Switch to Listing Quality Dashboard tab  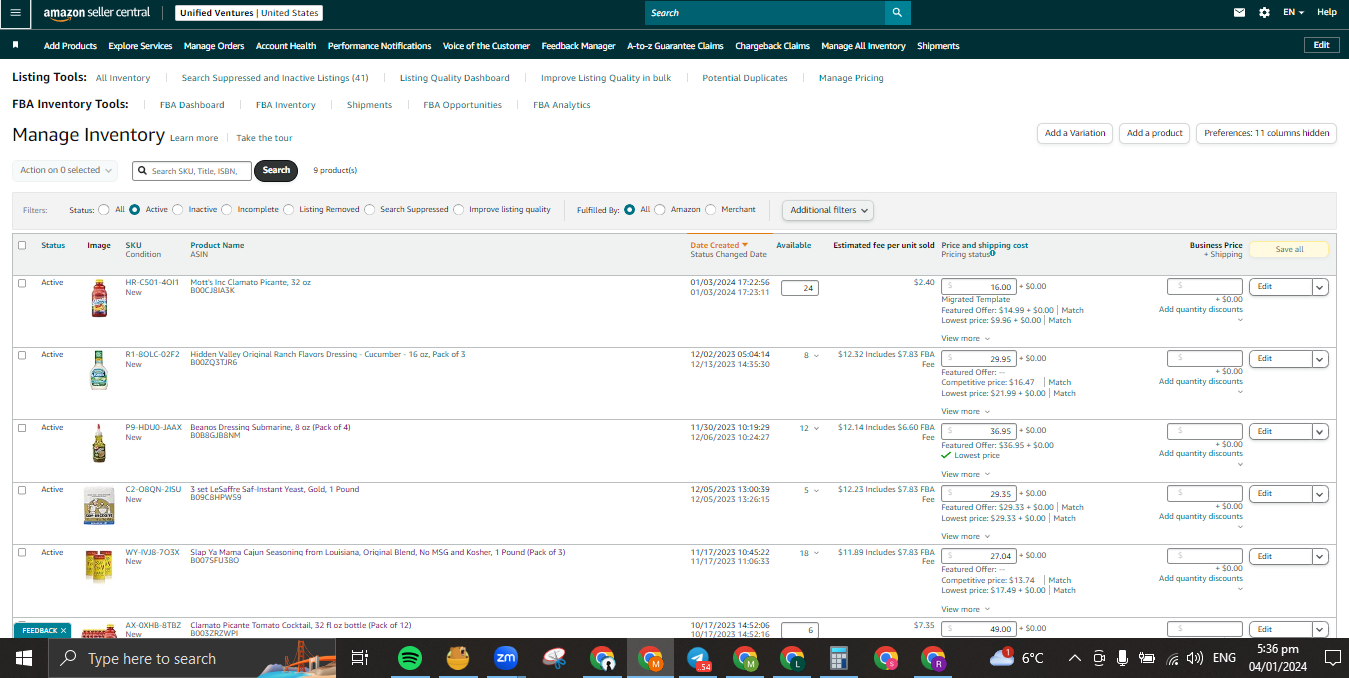pos(454,78)
